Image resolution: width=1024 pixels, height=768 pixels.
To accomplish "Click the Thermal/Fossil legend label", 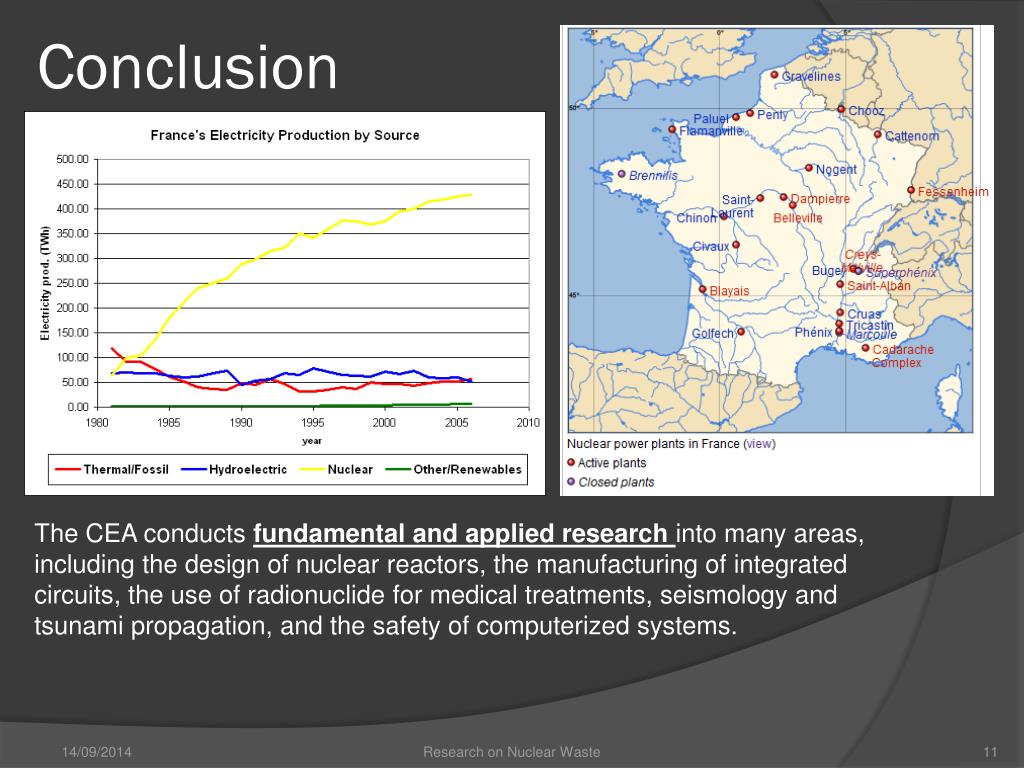I will [x=126, y=470].
